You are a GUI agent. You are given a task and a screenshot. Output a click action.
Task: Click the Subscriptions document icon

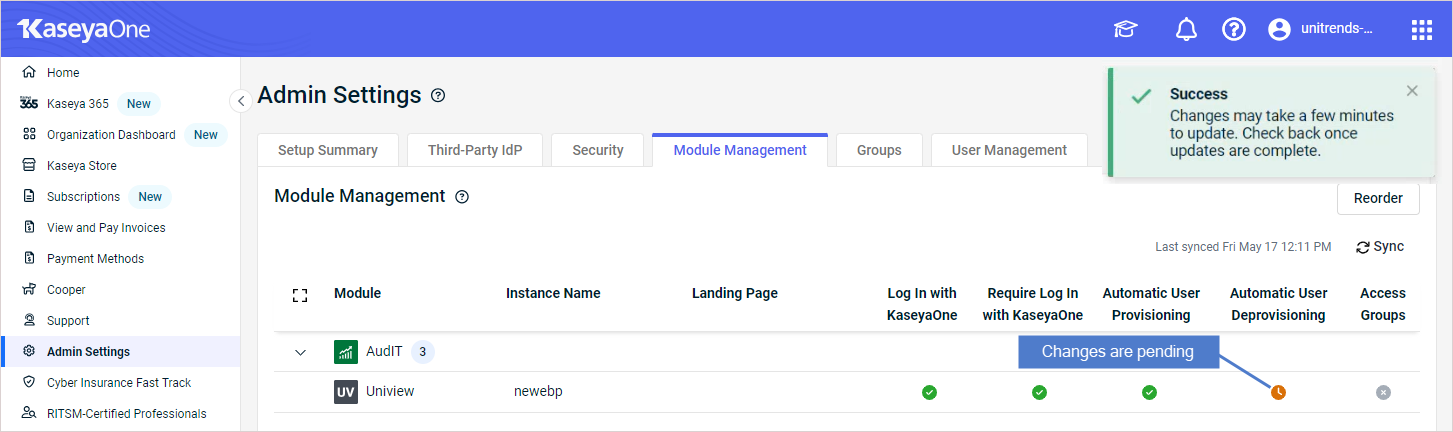point(29,196)
